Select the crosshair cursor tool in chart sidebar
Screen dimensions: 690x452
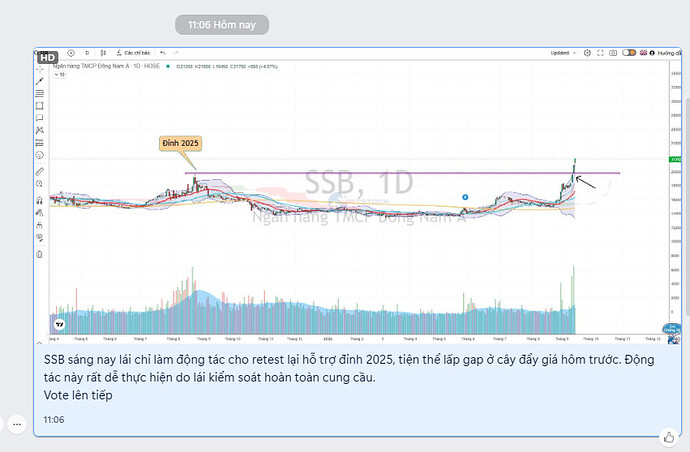click(x=40, y=70)
